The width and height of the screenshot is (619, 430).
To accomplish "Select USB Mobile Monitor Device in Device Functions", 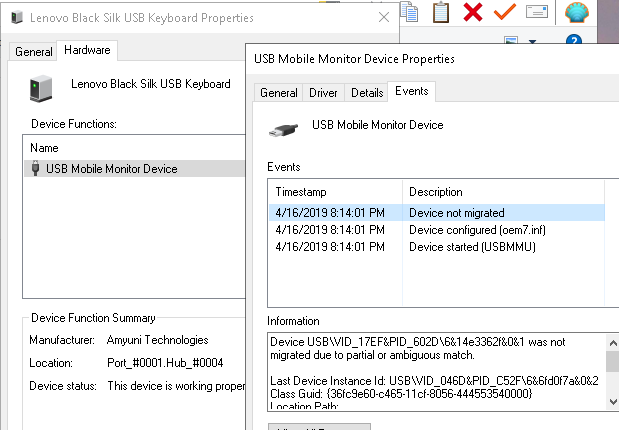I will pos(134,169).
